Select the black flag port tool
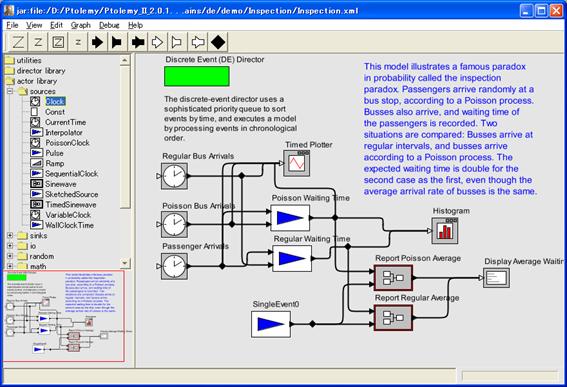Viewport: 567px width, 387px height. click(117, 42)
